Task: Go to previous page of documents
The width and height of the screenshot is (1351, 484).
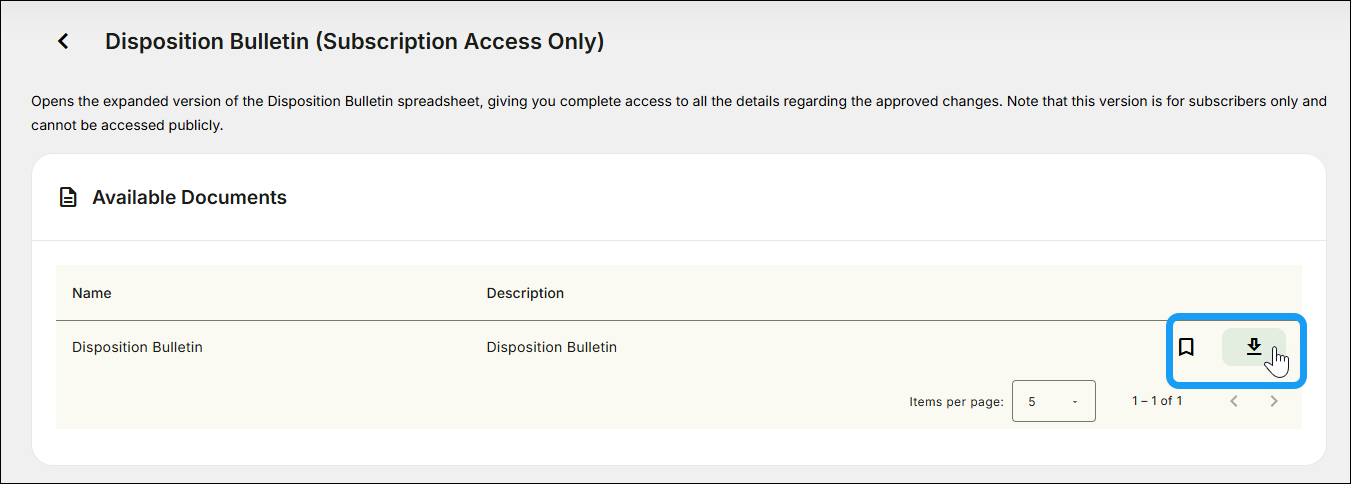Action: click(x=1234, y=401)
